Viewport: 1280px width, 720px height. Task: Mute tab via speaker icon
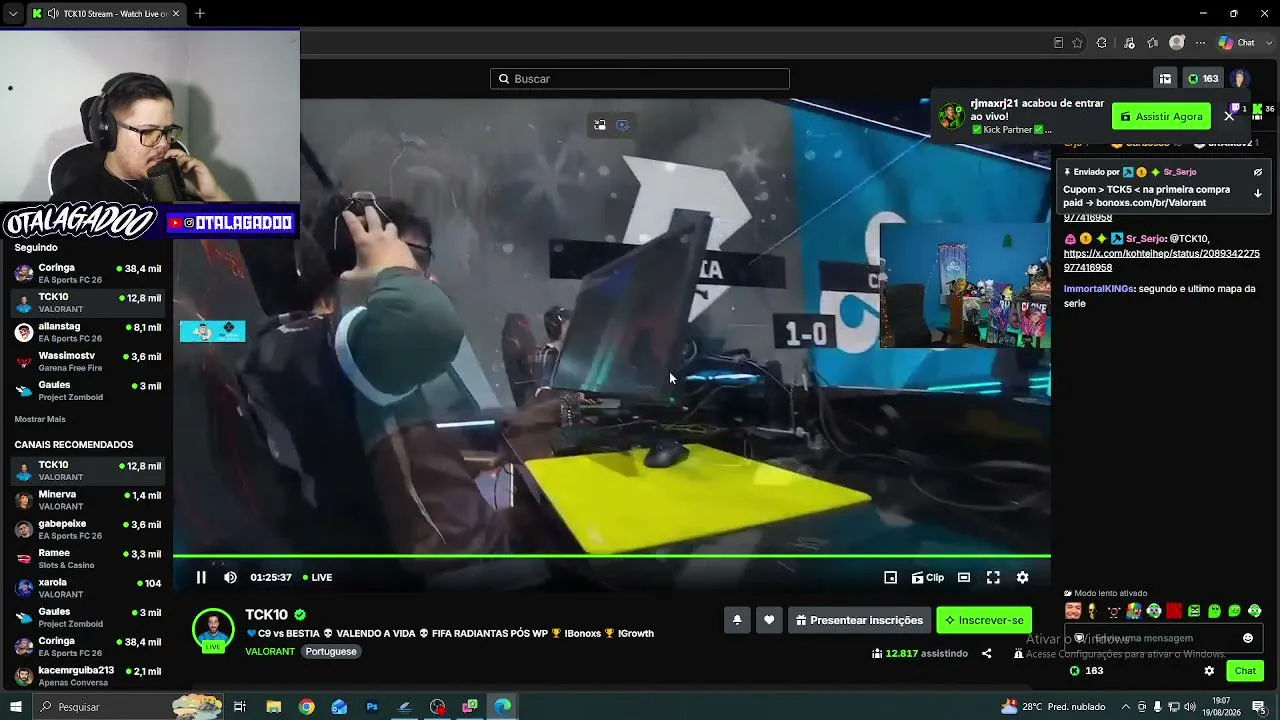pyautogui.click(x=52, y=14)
